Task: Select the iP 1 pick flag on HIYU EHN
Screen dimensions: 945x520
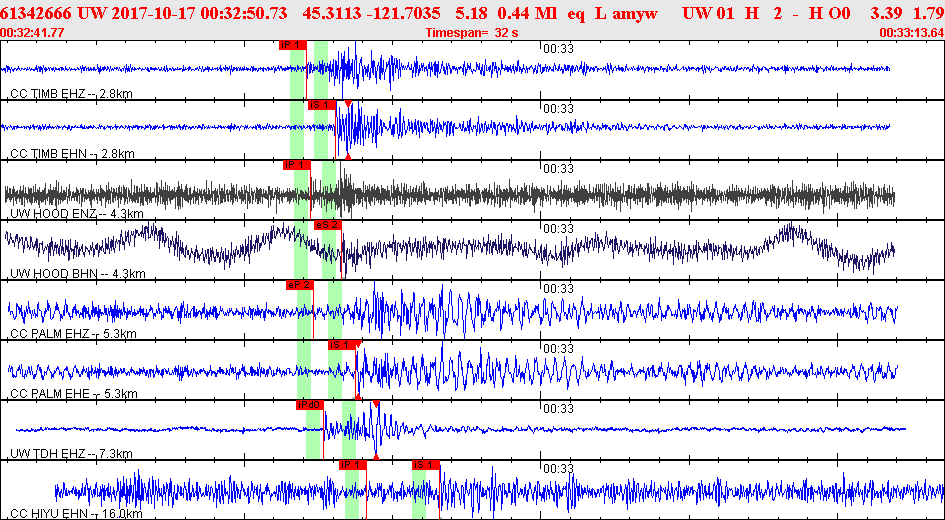Action: 353,465
